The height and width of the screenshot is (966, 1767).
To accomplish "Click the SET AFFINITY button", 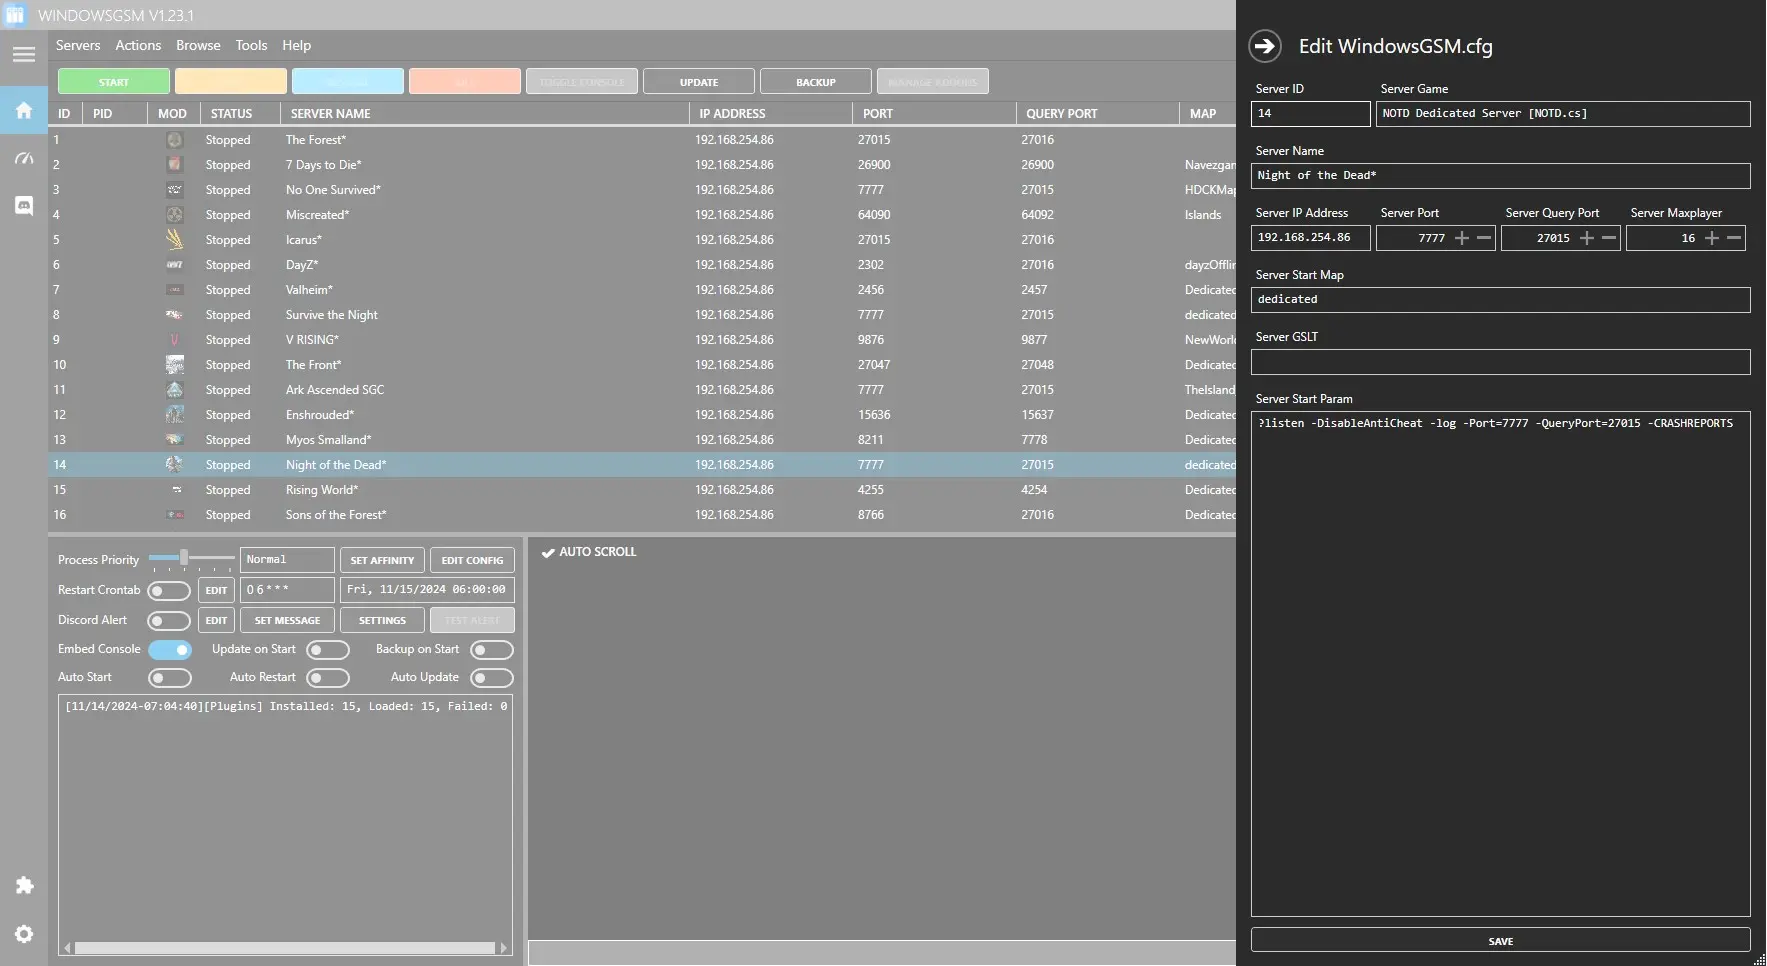I will pos(382,561).
